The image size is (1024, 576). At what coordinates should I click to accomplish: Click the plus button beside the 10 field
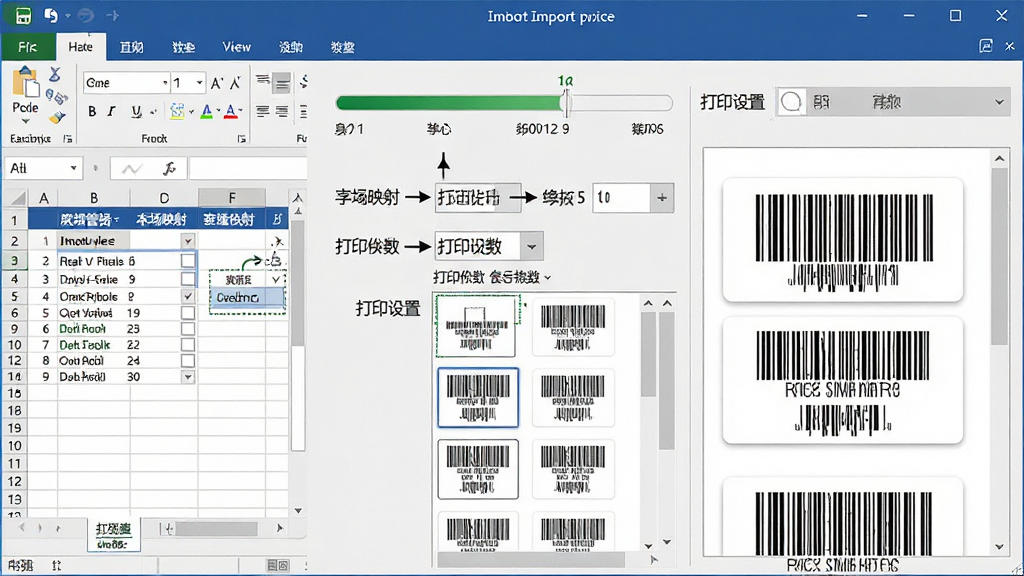coord(662,197)
